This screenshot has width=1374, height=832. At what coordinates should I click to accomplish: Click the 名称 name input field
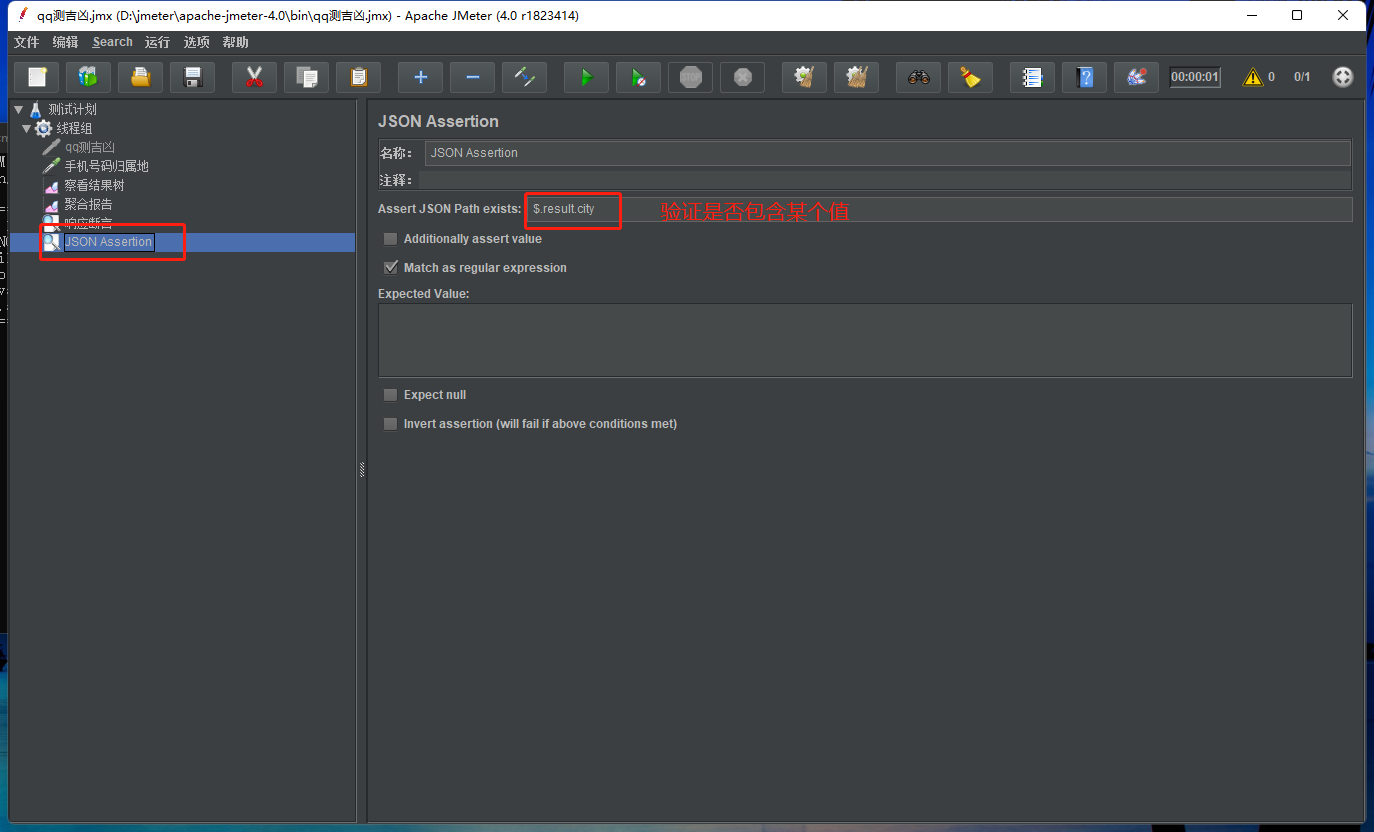click(x=887, y=153)
